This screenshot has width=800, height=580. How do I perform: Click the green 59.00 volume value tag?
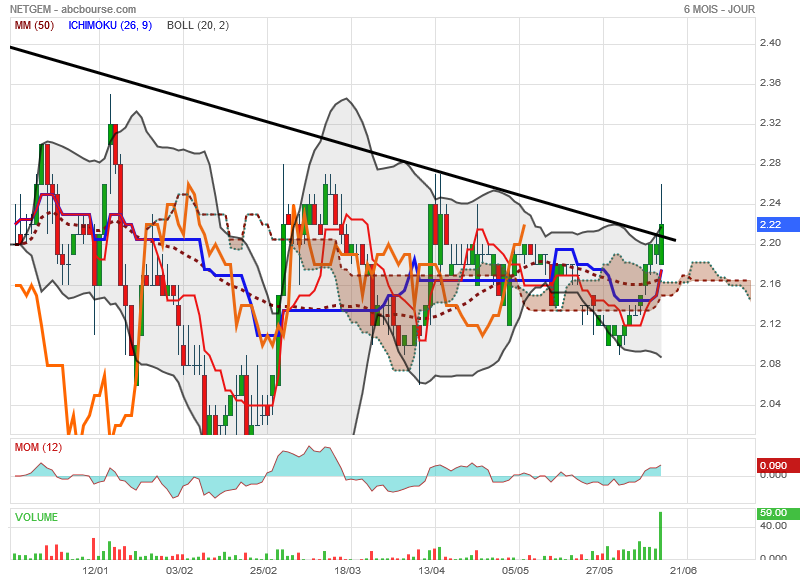[778, 513]
